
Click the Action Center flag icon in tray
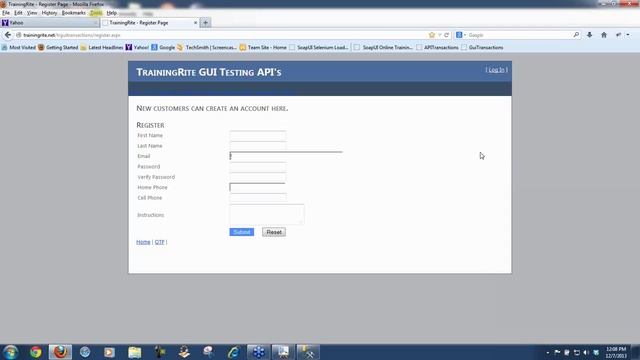(x=557, y=352)
